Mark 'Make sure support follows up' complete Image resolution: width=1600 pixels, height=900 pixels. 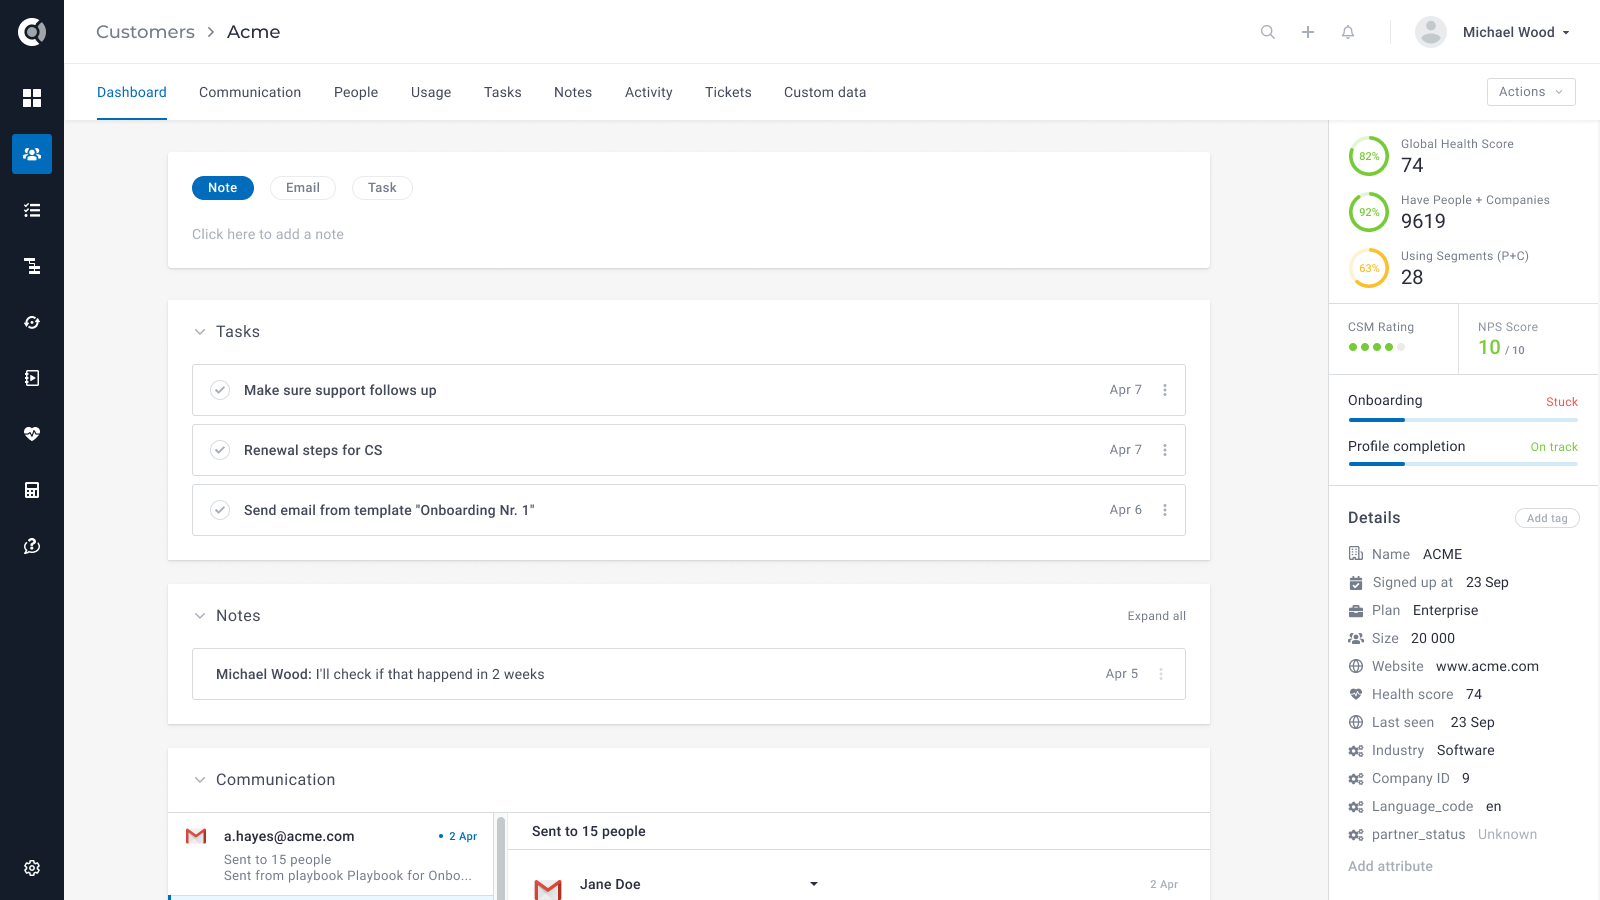220,390
